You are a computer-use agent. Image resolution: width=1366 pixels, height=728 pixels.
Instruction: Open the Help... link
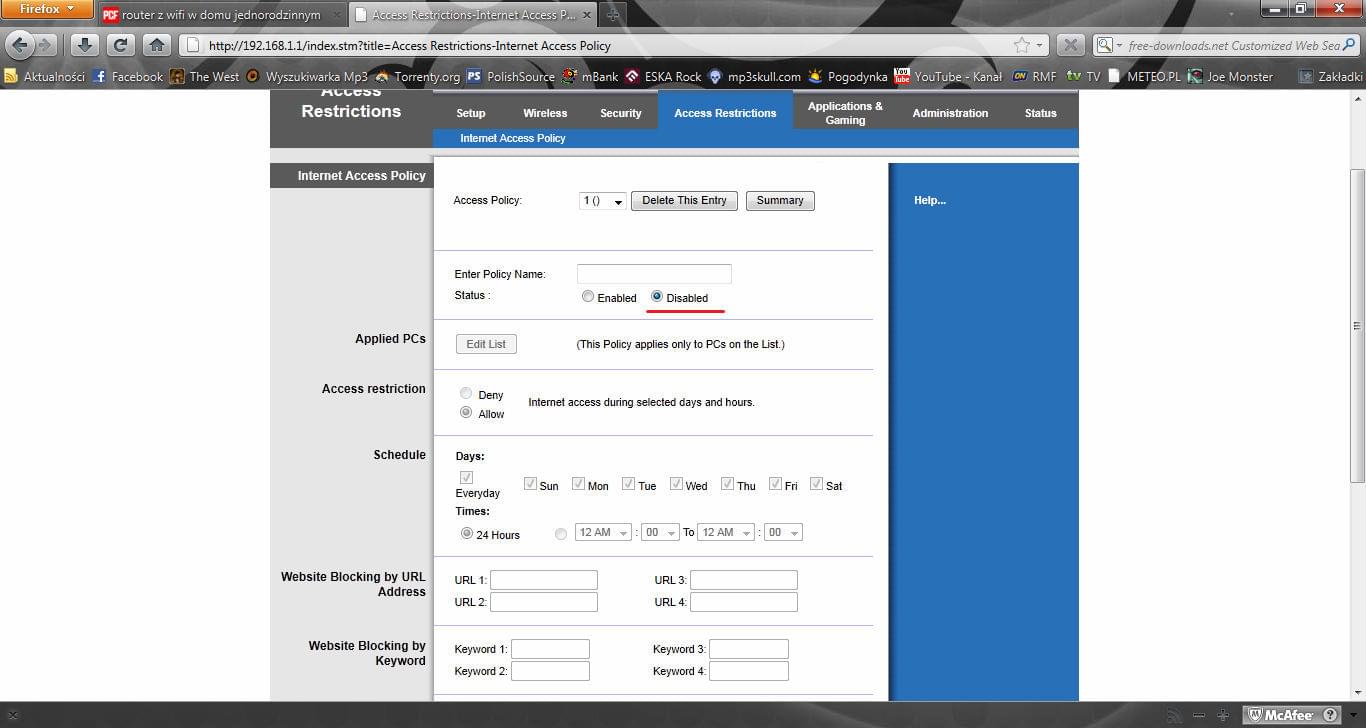click(930, 201)
